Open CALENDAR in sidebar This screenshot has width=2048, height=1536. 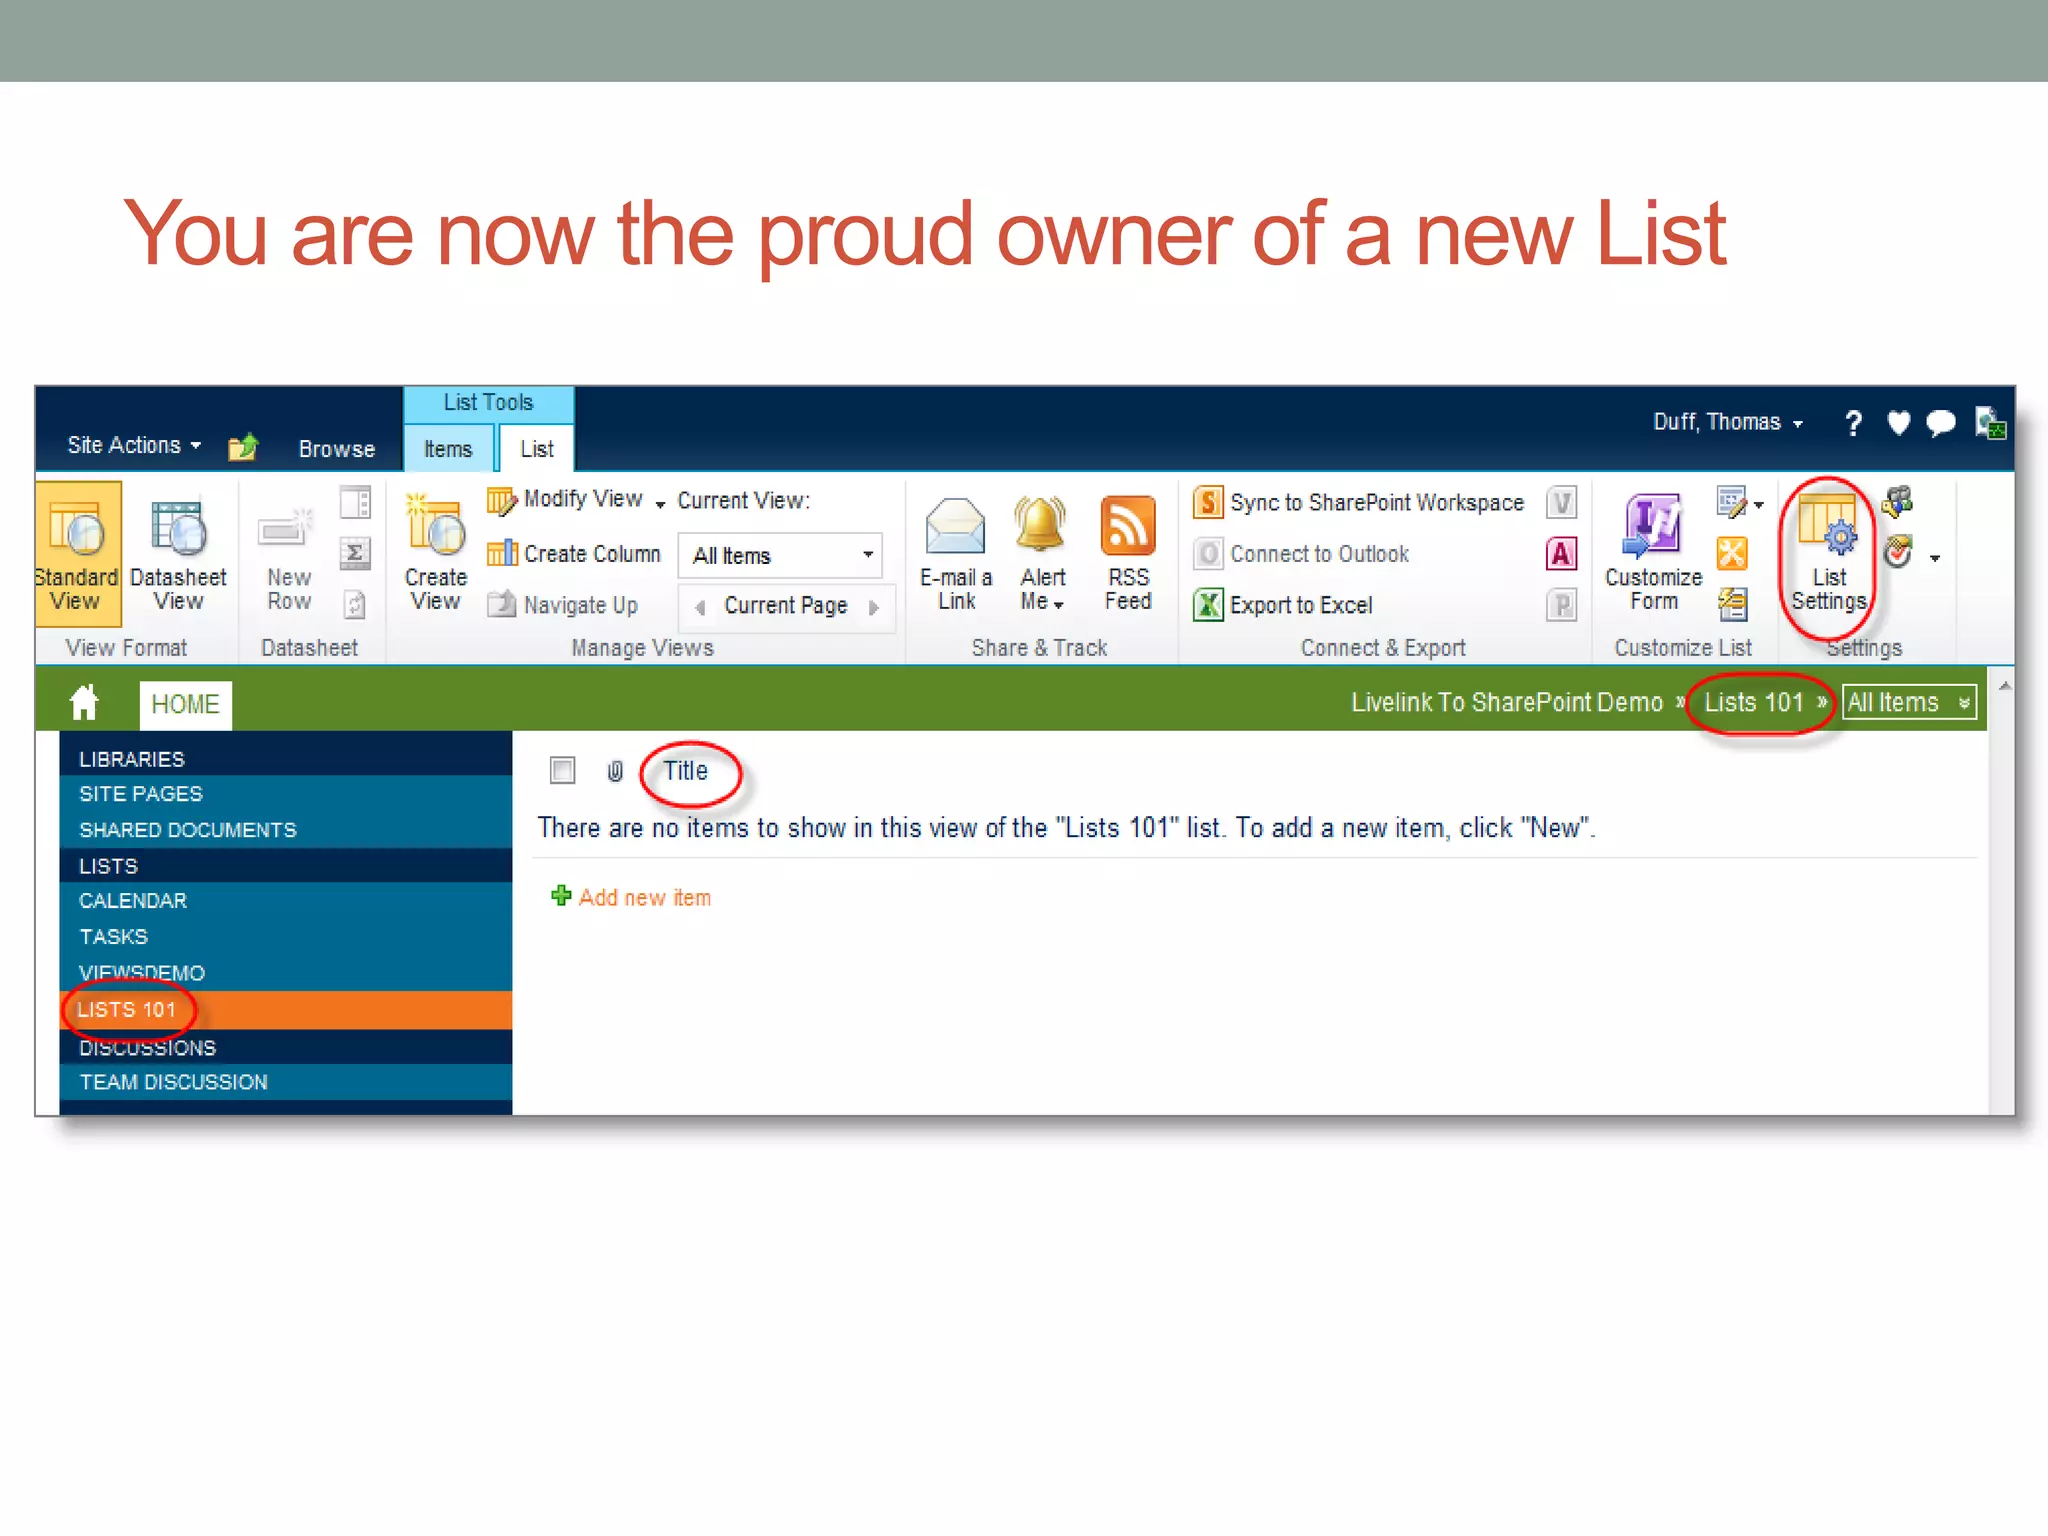(133, 901)
